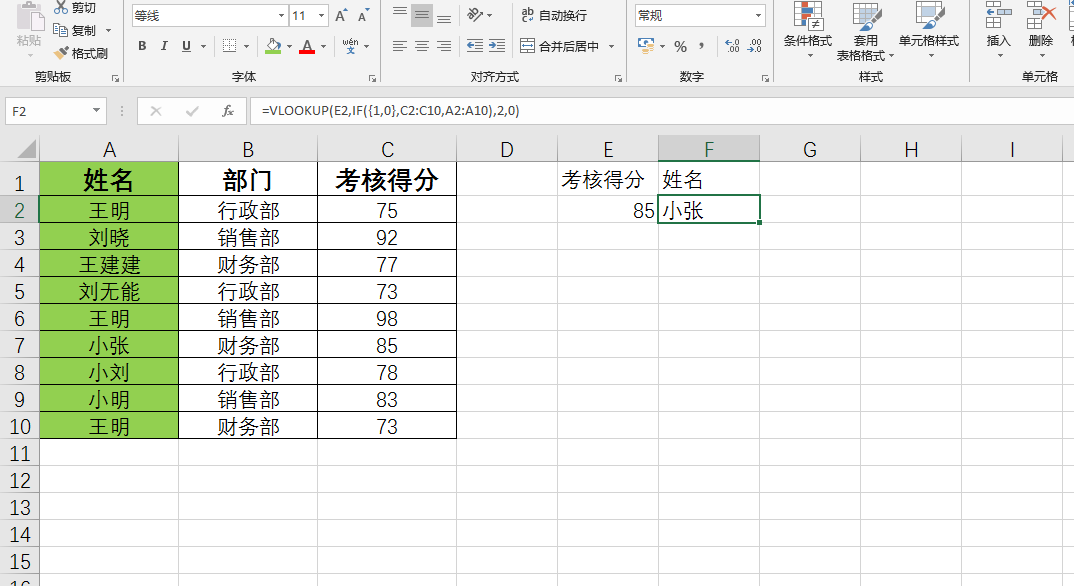Screen dimensions: 1074x586
Task: Click the Insert Function fx icon
Action: click(x=228, y=111)
